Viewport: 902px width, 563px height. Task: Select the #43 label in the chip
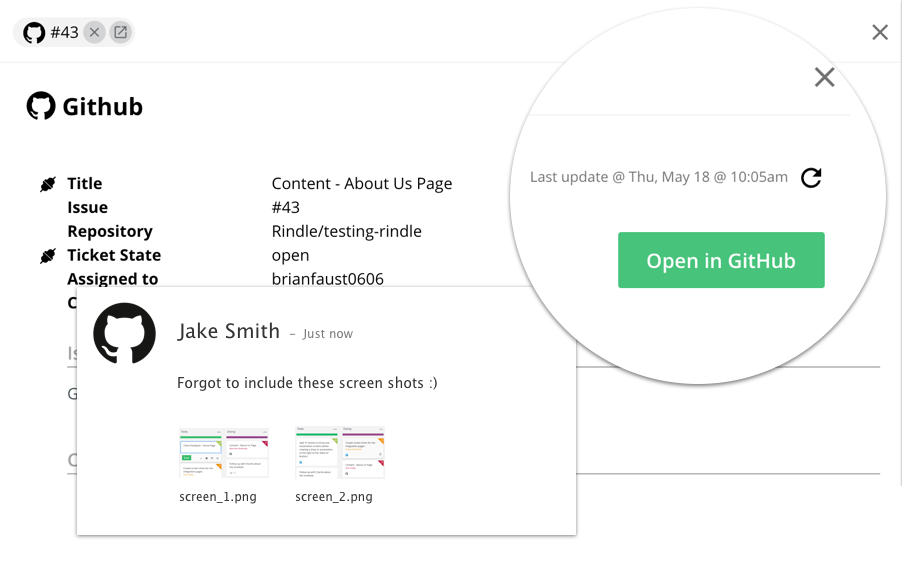click(64, 33)
